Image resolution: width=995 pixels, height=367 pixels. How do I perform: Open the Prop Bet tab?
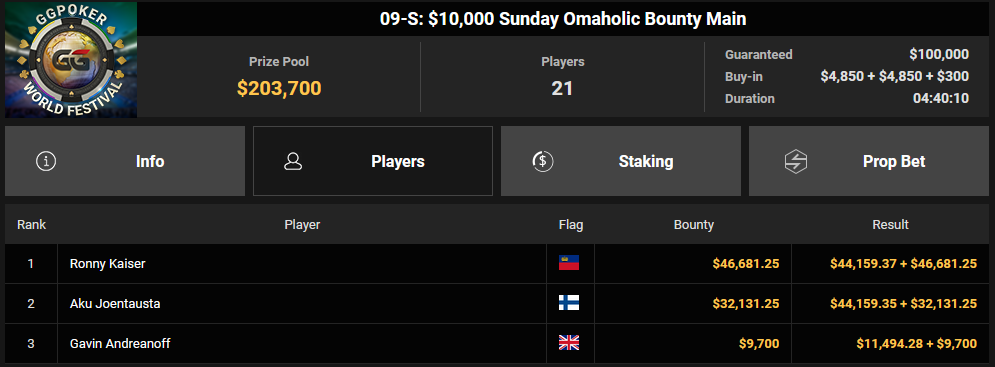tap(869, 161)
